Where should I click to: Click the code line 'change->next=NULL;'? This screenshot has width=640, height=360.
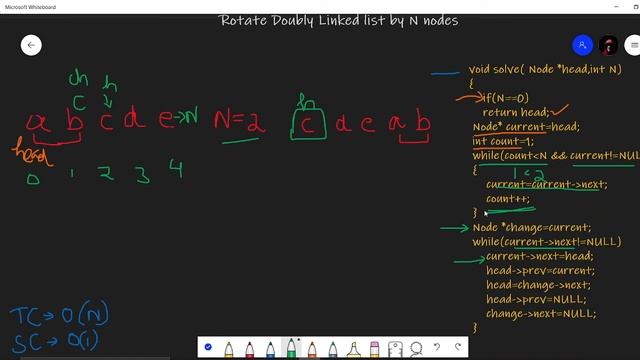pos(541,313)
